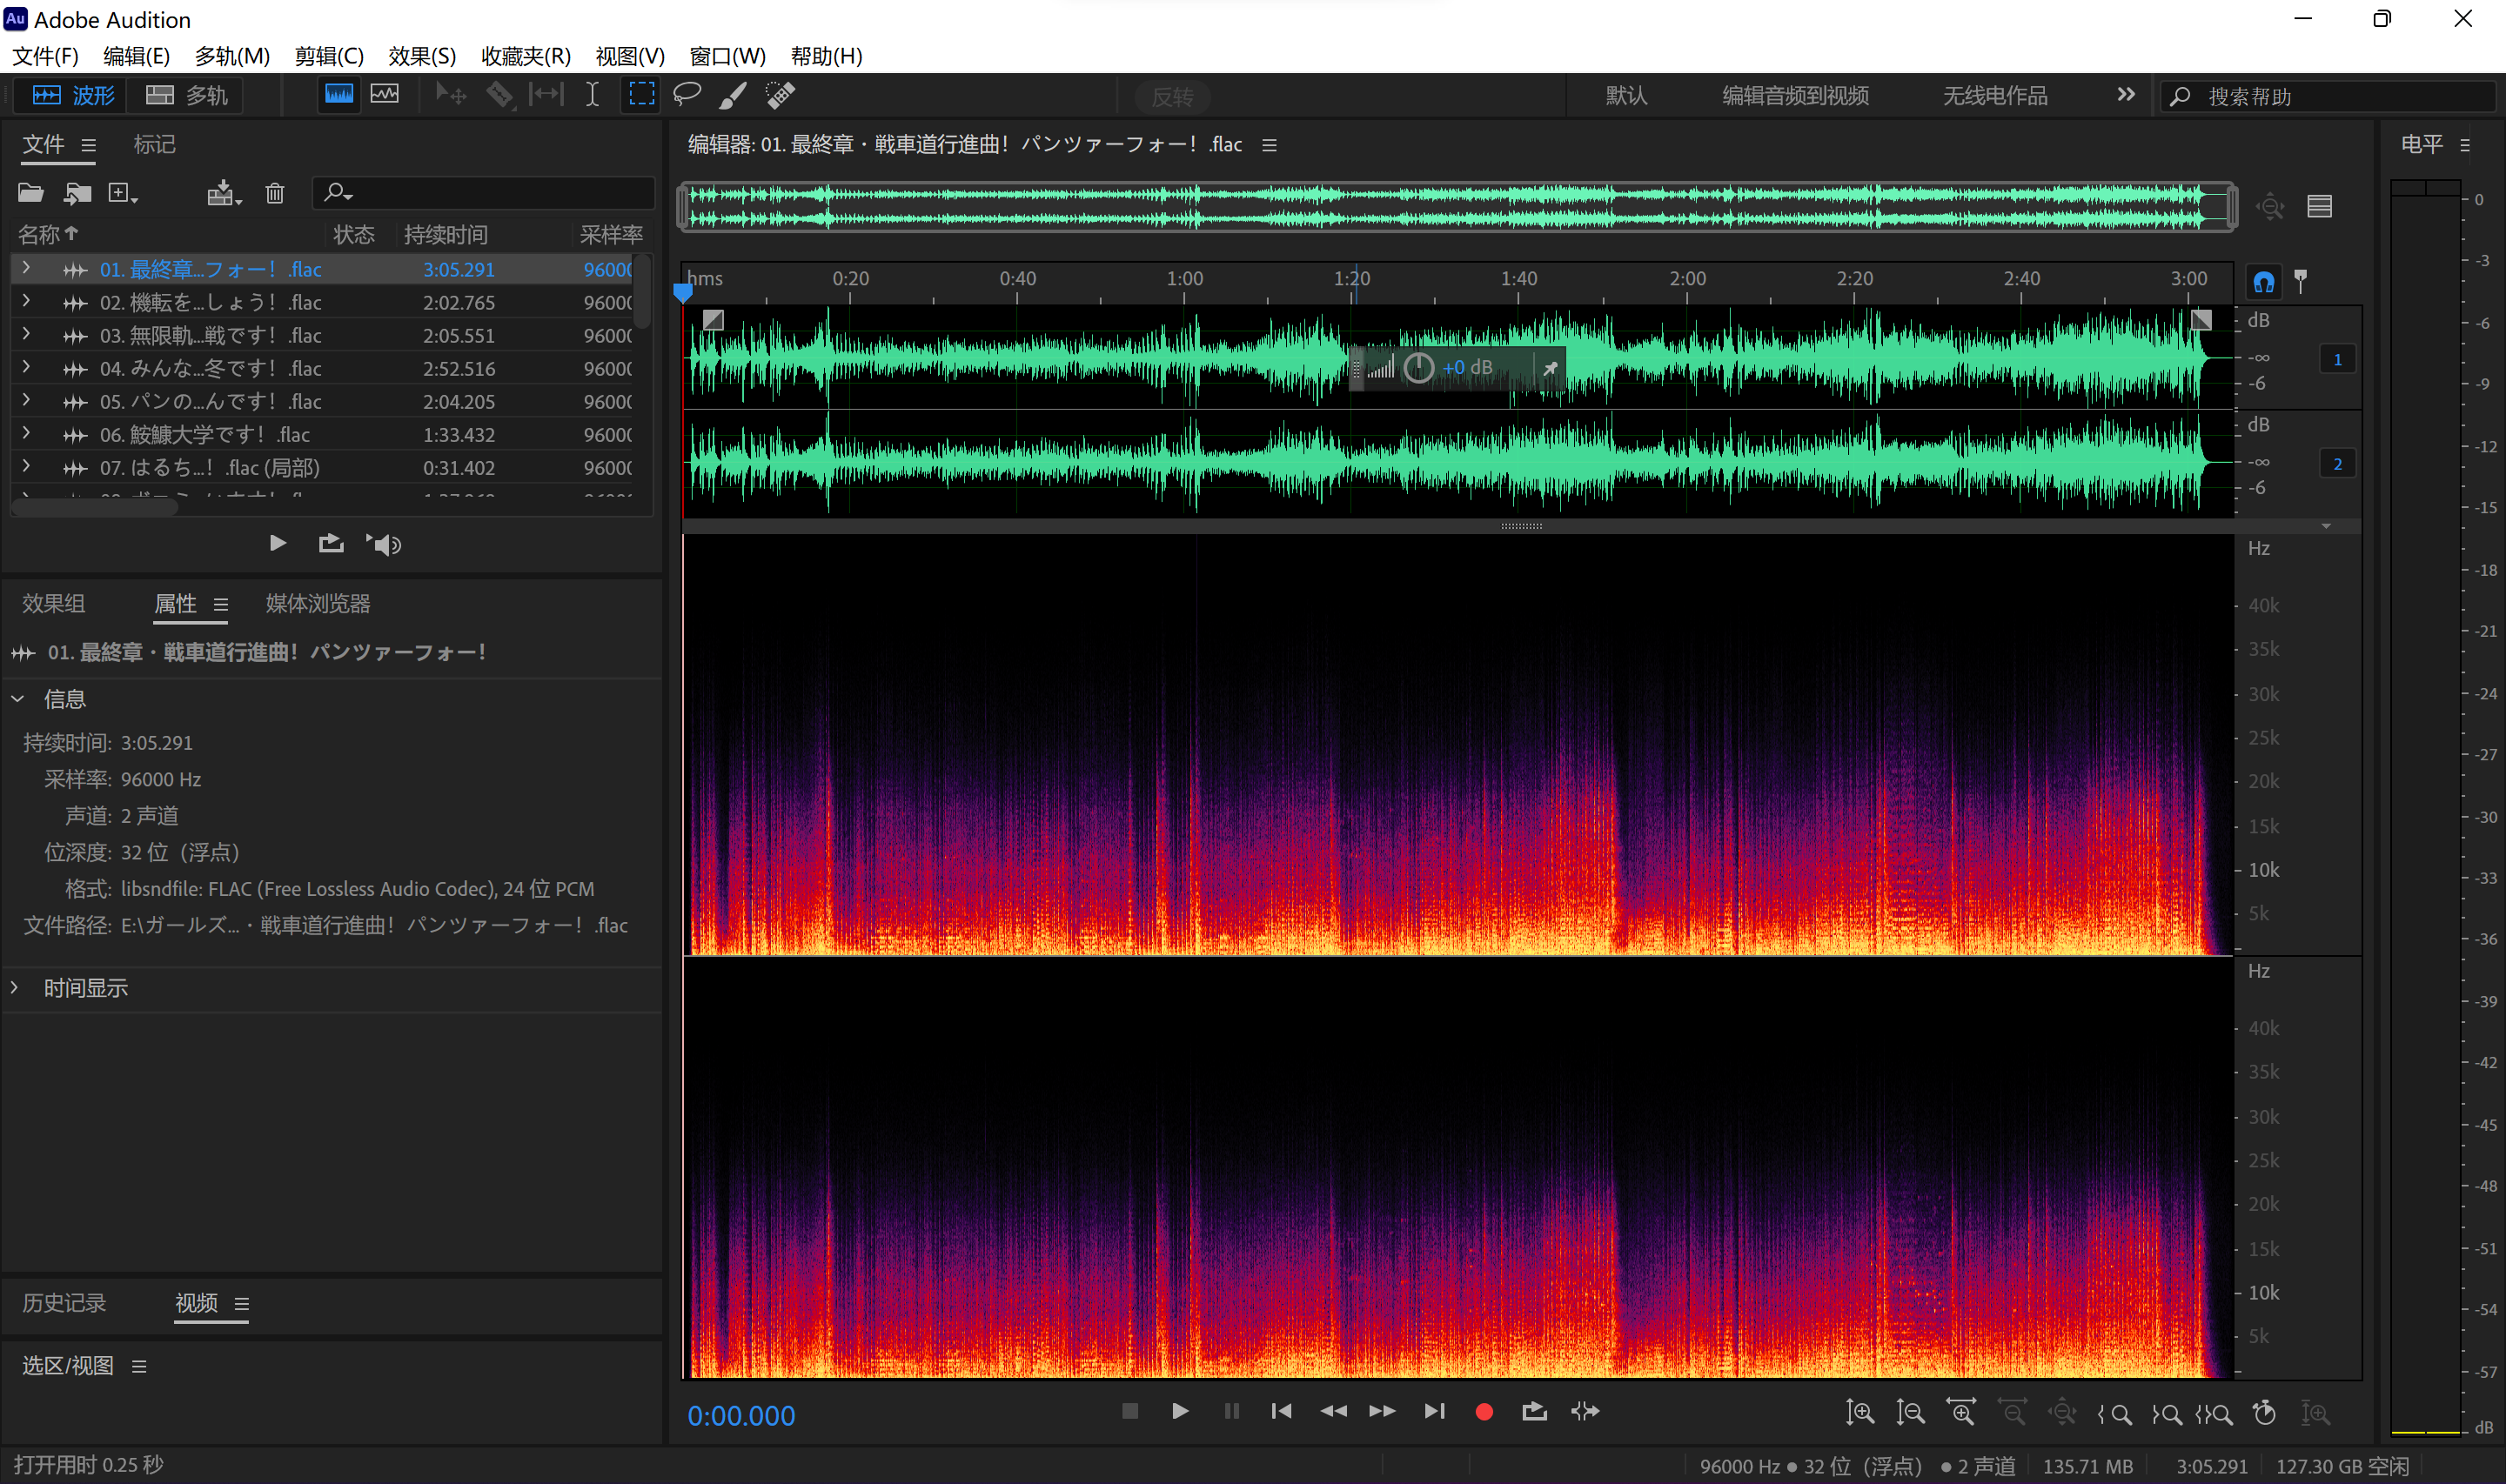
Task: Select the Time Selection tool
Action: (592, 95)
